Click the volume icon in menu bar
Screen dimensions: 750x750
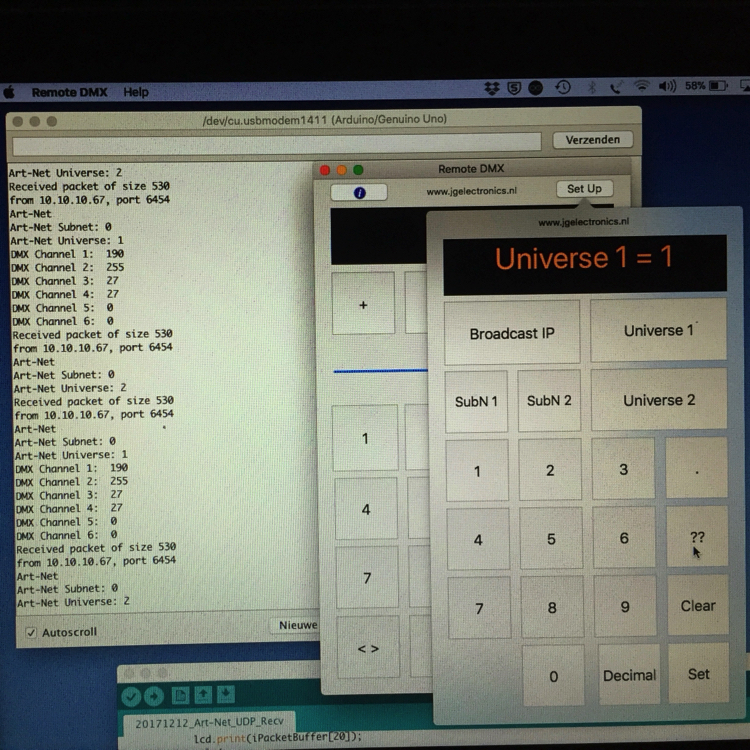pyautogui.click(x=667, y=86)
